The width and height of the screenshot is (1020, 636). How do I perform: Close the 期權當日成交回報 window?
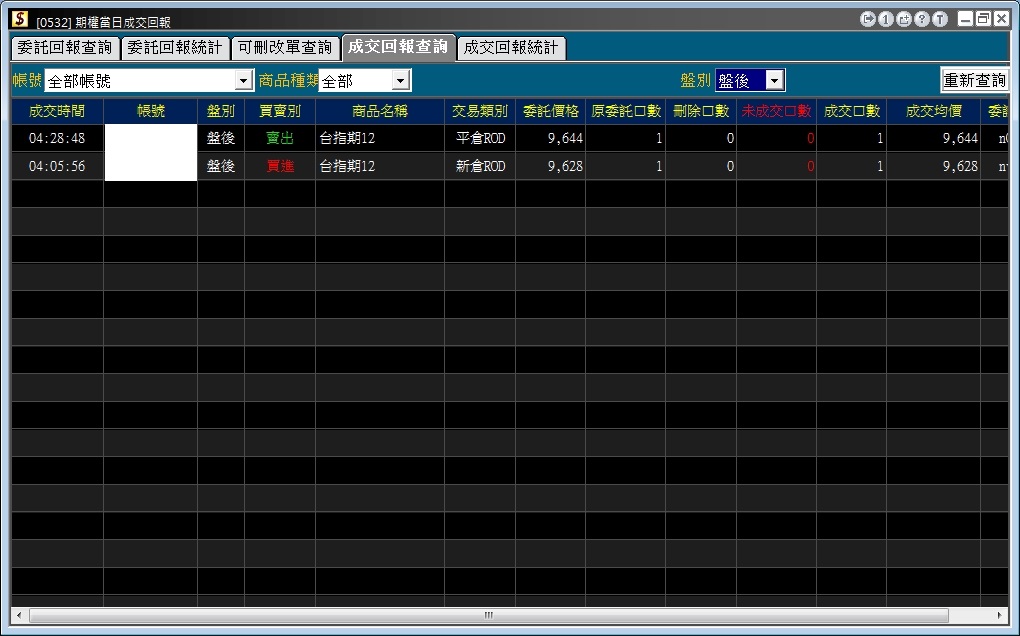pos(1001,20)
